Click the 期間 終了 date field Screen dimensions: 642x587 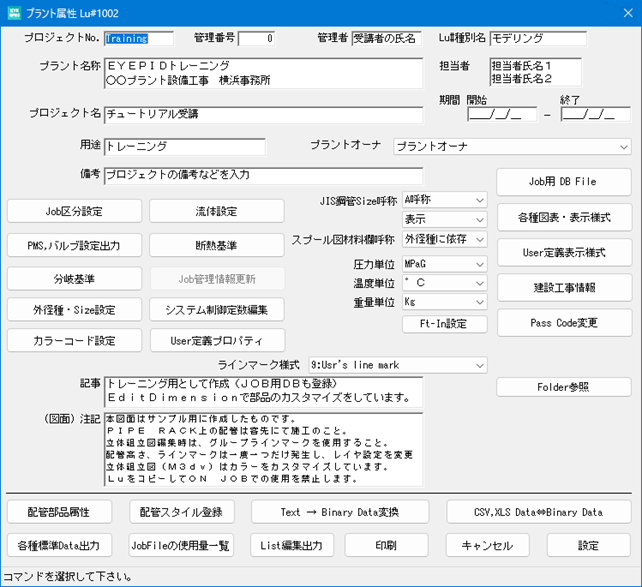596,115
